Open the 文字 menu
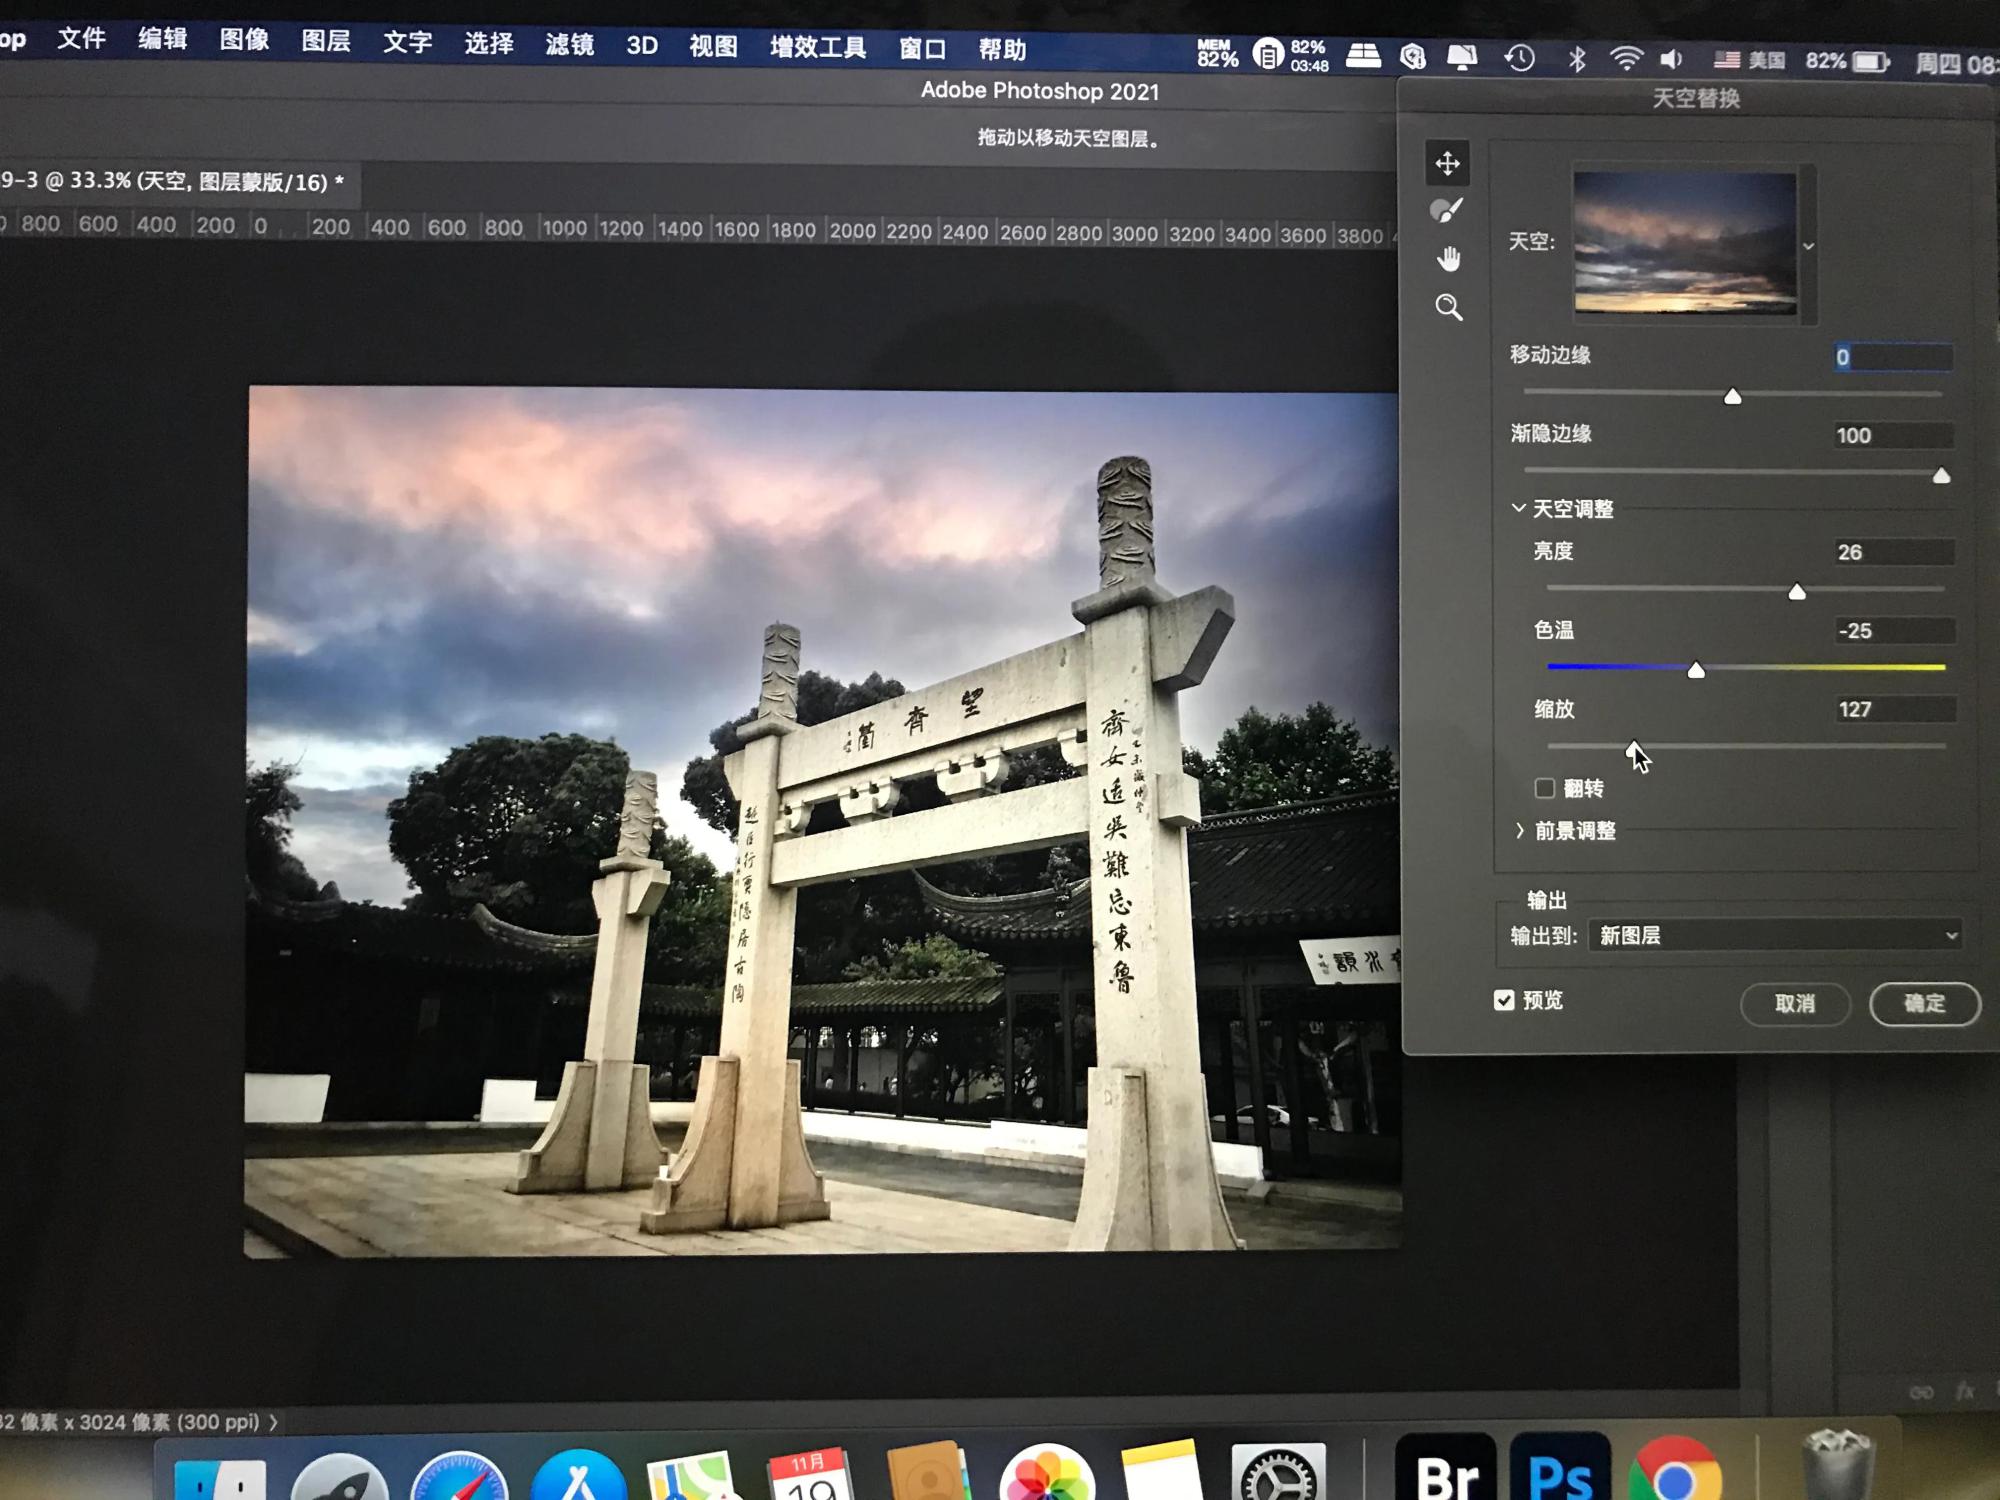The width and height of the screenshot is (2000, 1500). [408, 42]
